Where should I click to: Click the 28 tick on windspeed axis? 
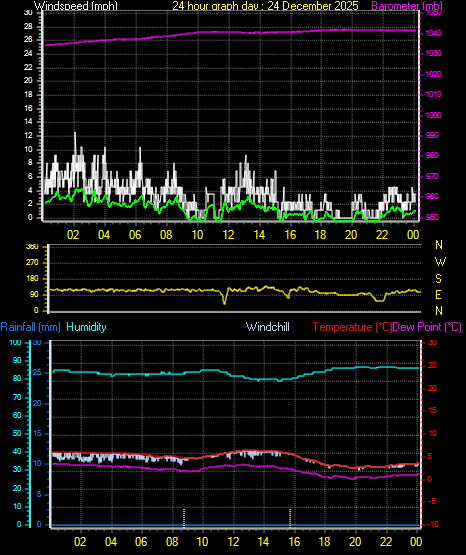(x=28, y=27)
